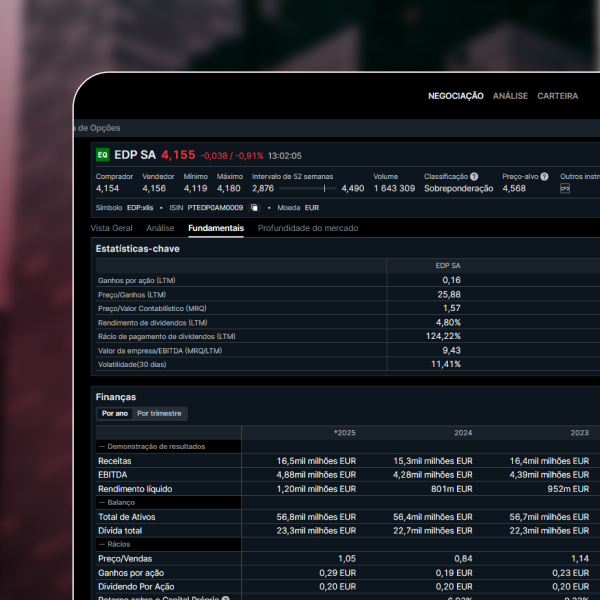Click the Estatísticas-chave heading
The height and width of the screenshot is (600, 600).
pos(137,249)
